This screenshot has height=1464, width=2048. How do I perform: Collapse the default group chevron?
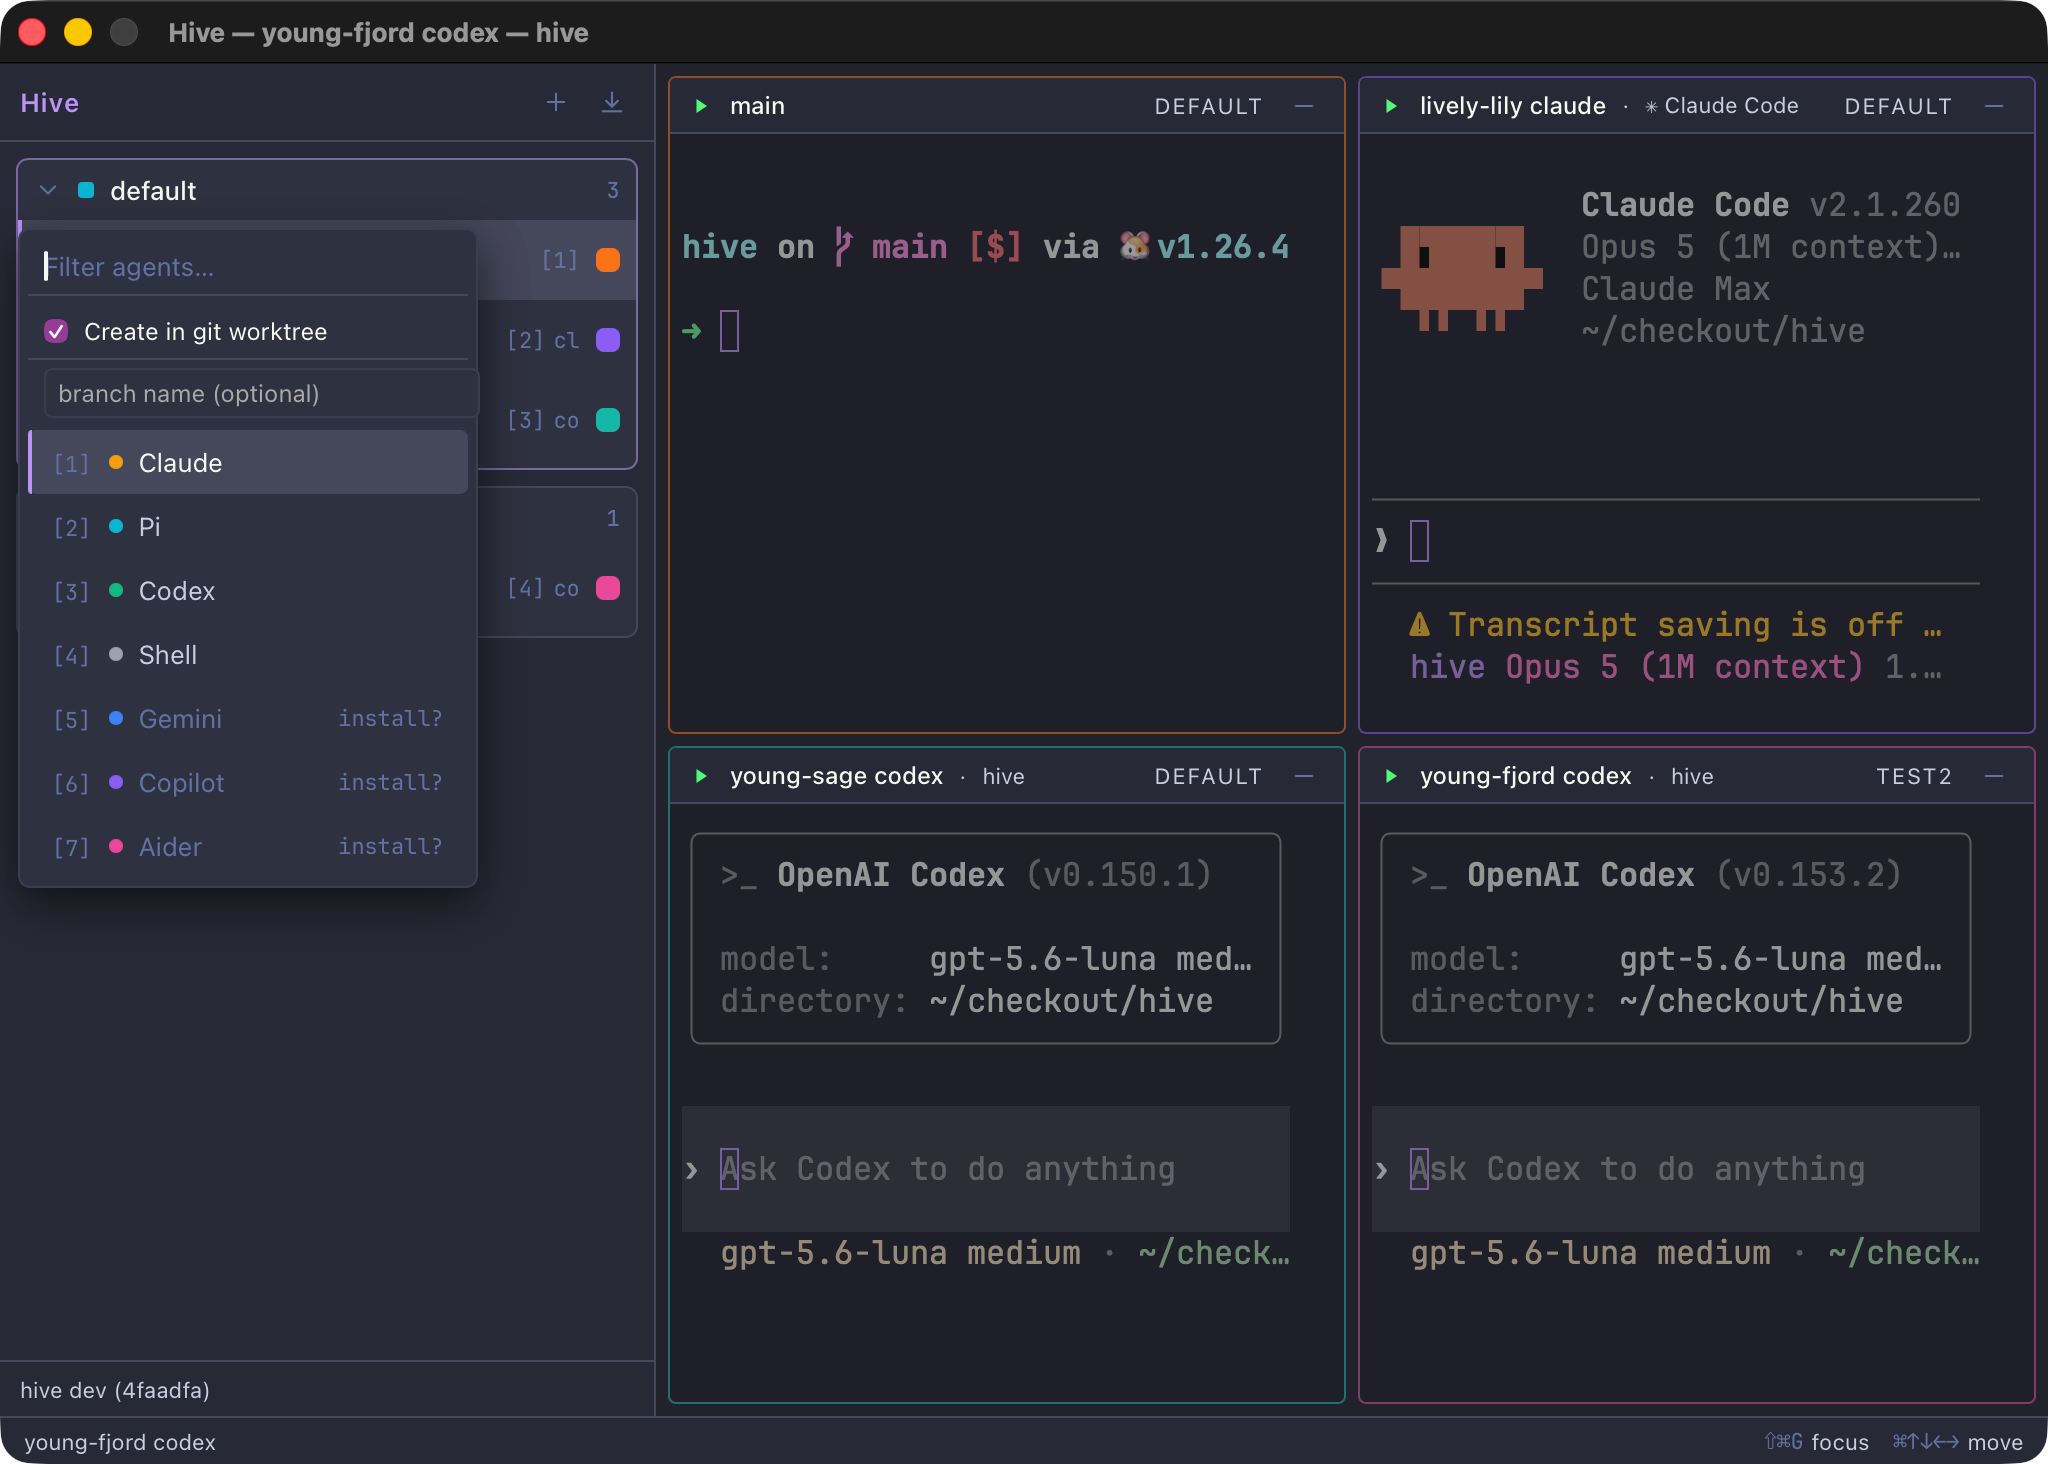click(x=47, y=190)
